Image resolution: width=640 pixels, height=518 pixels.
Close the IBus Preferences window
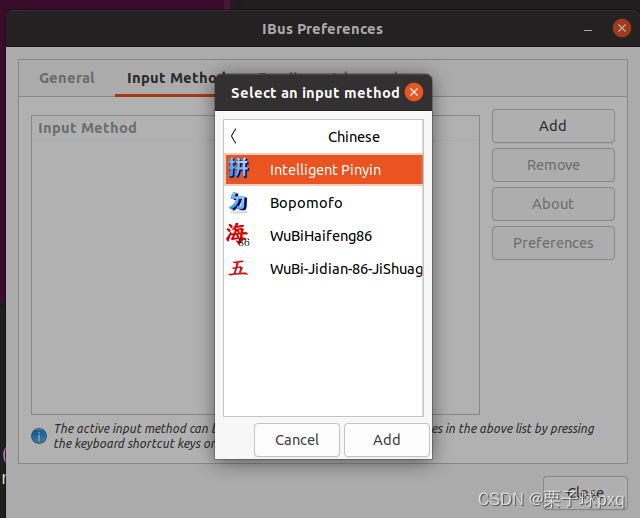coord(622,28)
